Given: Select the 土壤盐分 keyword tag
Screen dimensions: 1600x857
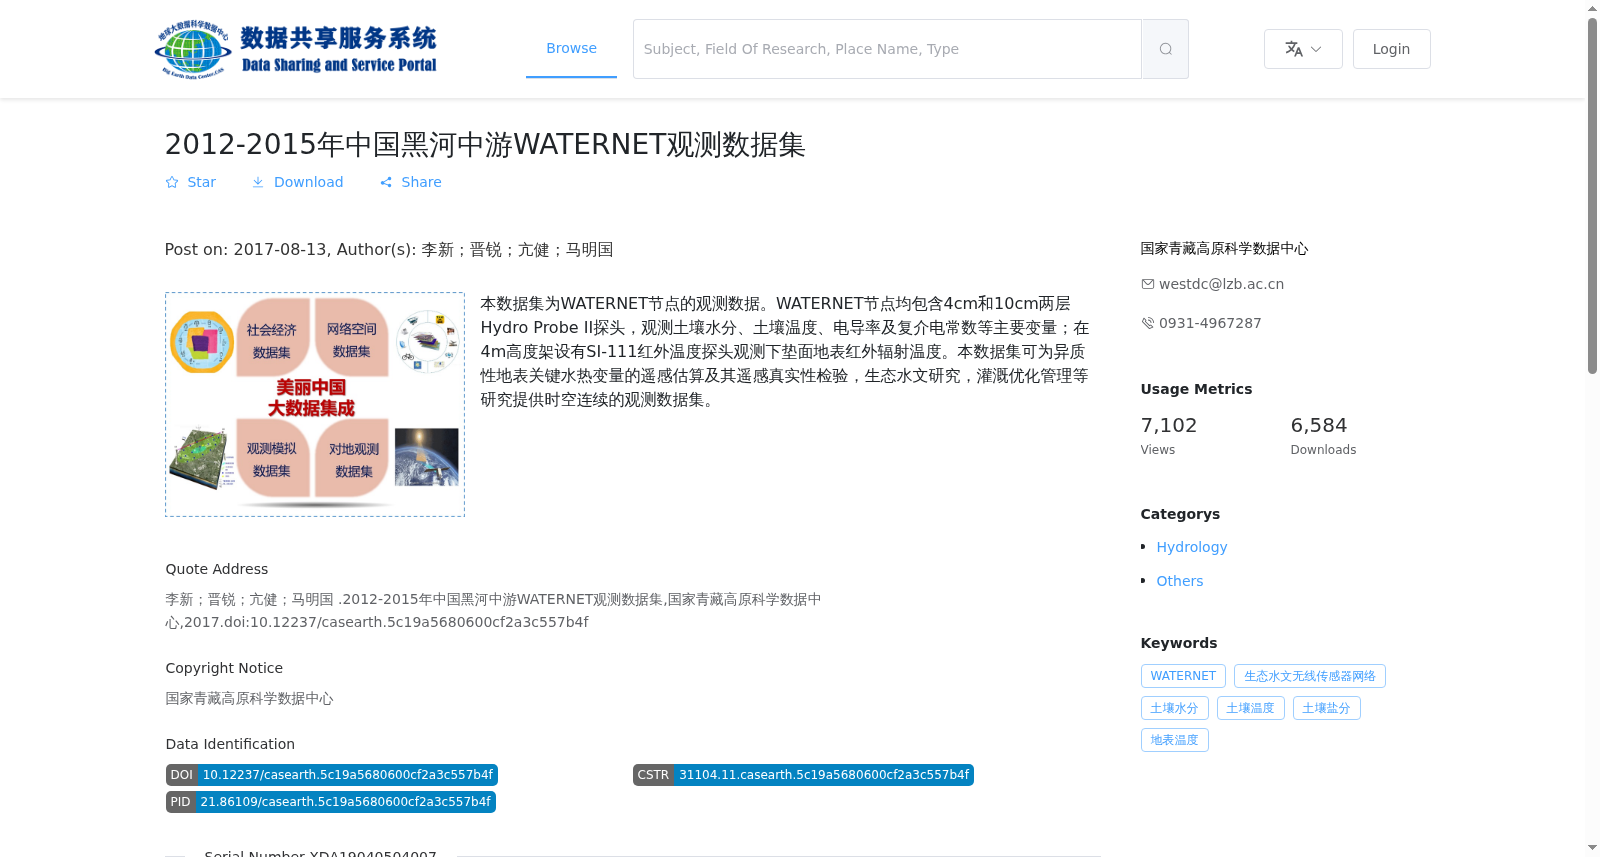Looking at the screenshot, I should (1327, 708).
